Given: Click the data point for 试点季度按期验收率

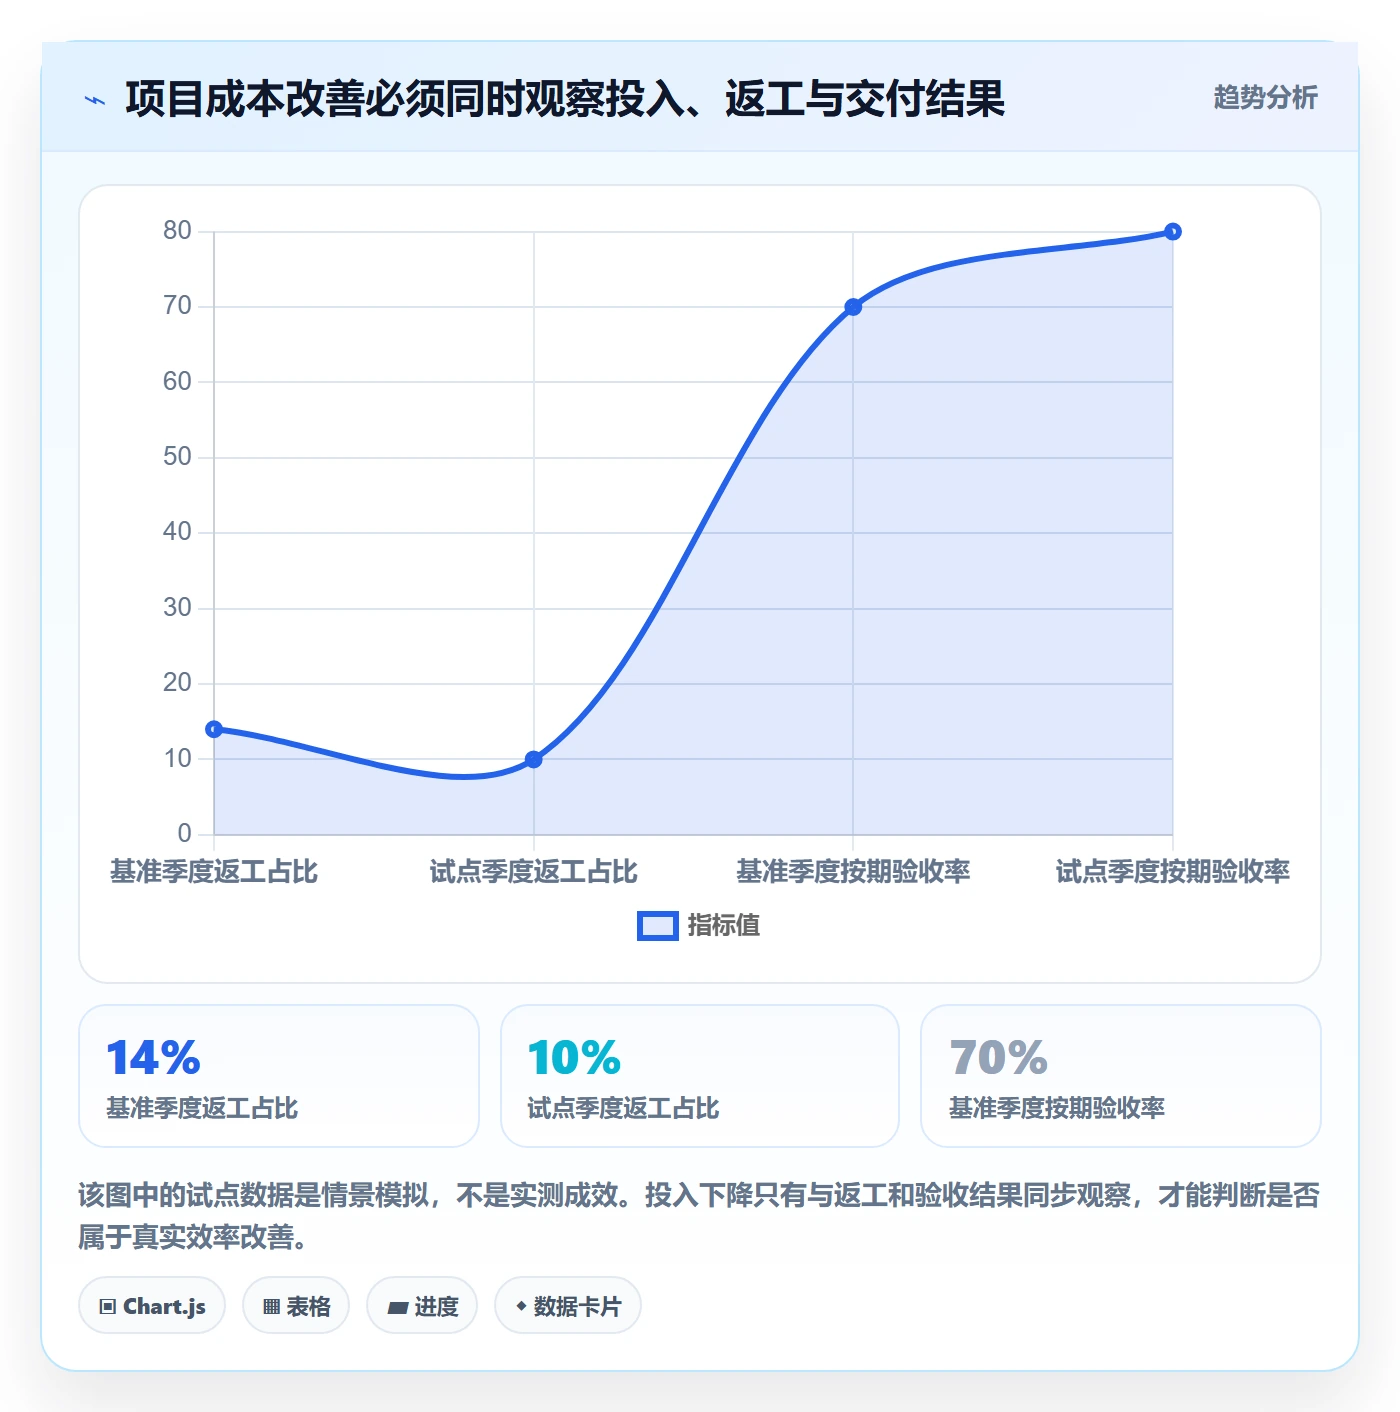Looking at the screenshot, I should point(1173,232).
